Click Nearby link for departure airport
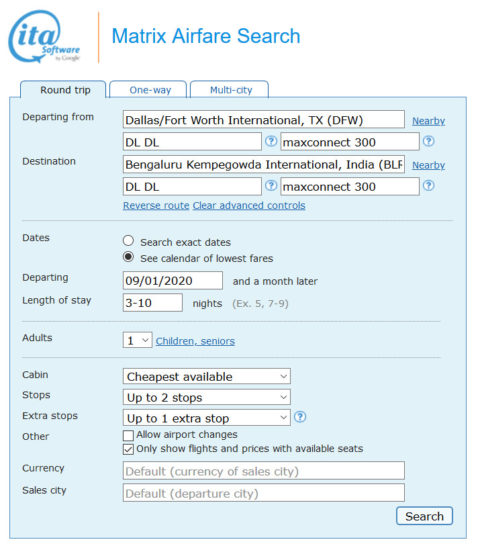 coord(428,121)
